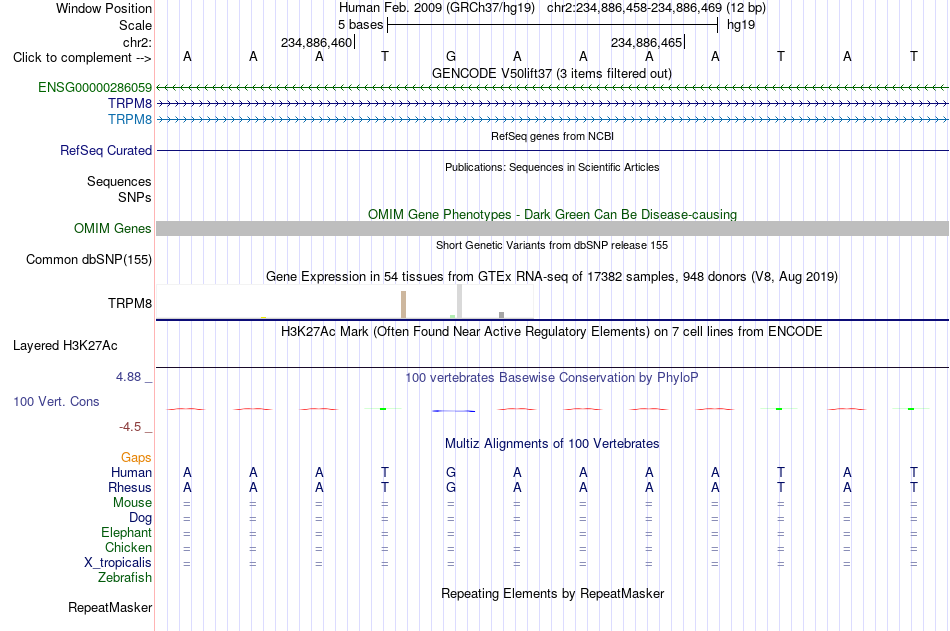Click the RefSeq Curated track label
Image resolution: width=950 pixels, height=631 pixels.
tap(105, 150)
